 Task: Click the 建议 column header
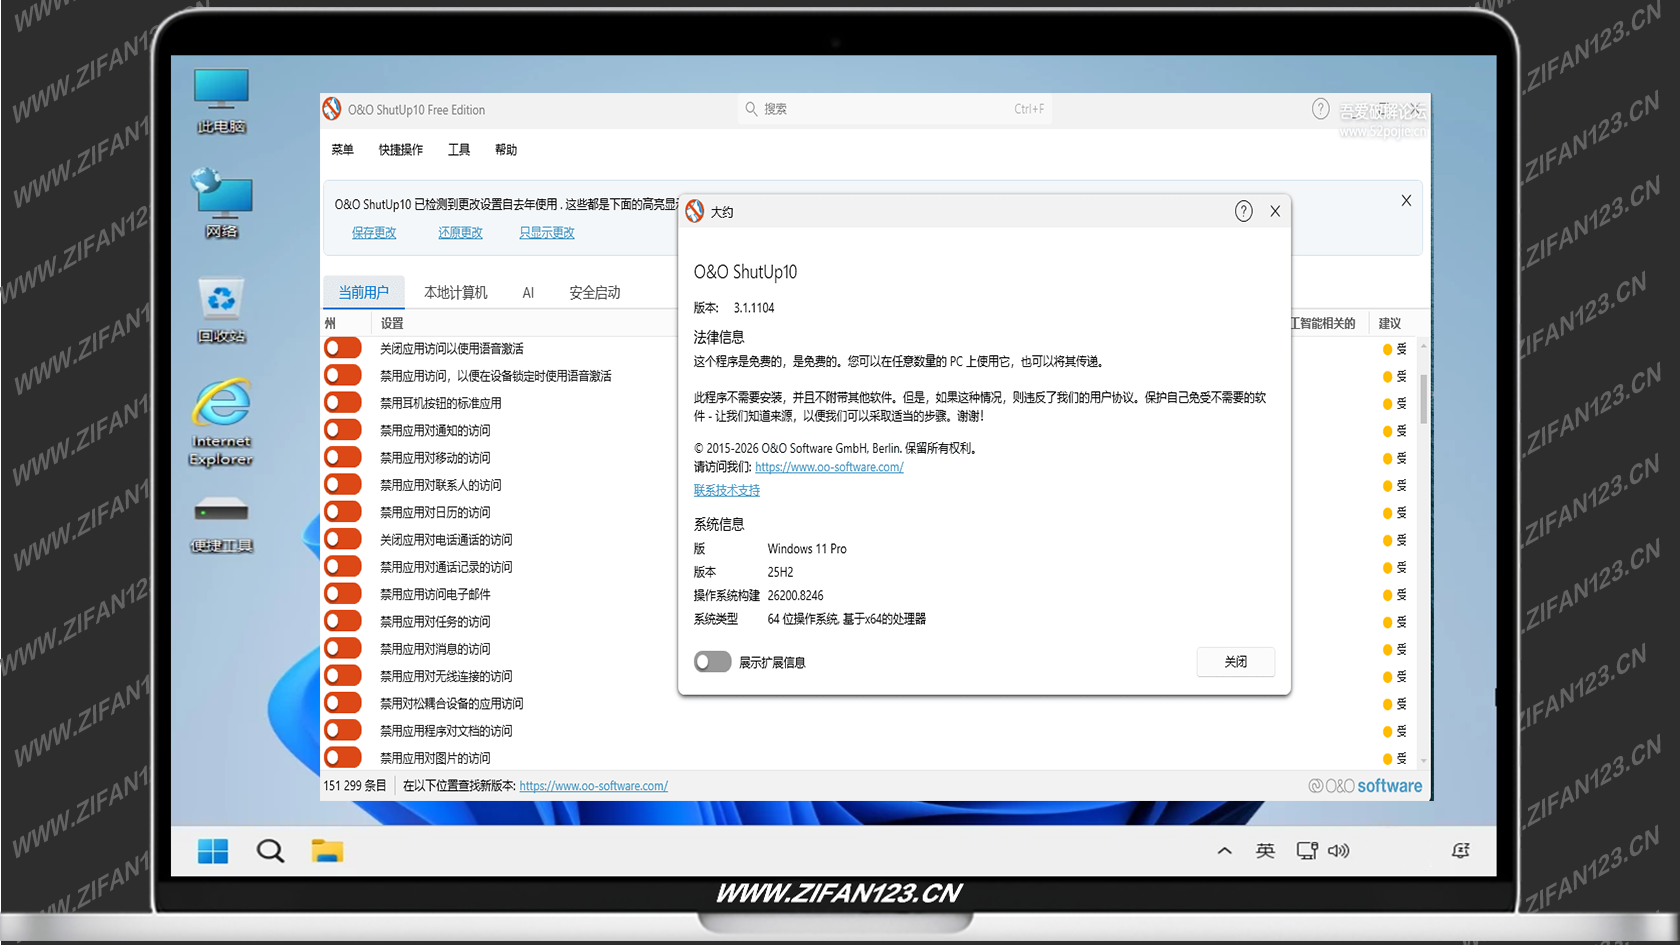point(1390,323)
